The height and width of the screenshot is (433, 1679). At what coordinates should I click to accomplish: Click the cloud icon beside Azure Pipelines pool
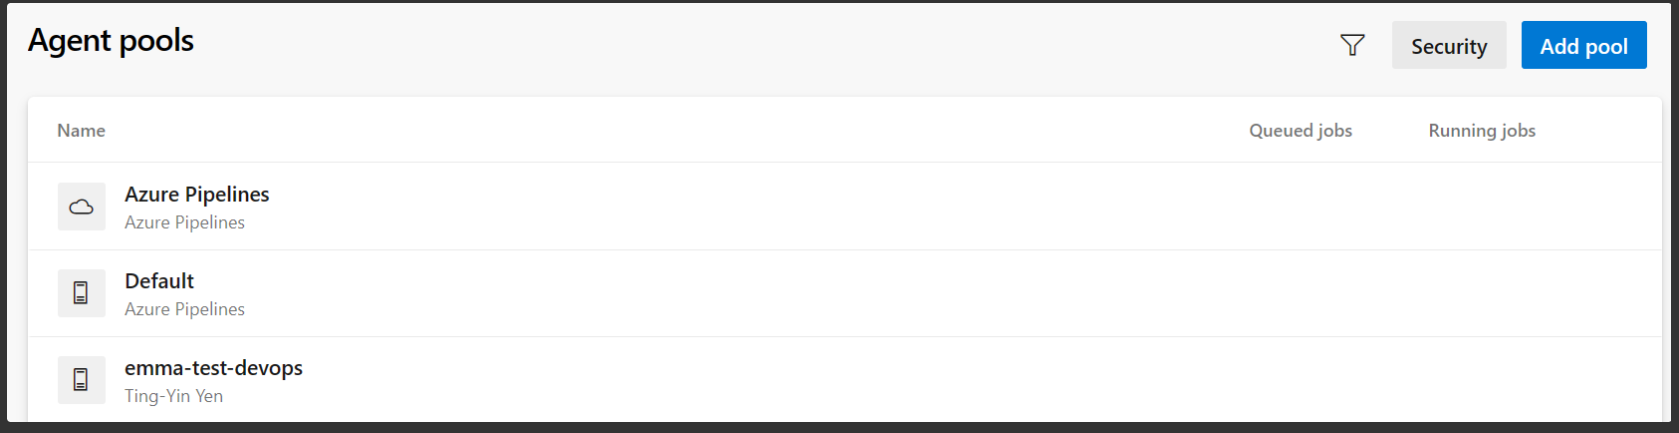81,207
